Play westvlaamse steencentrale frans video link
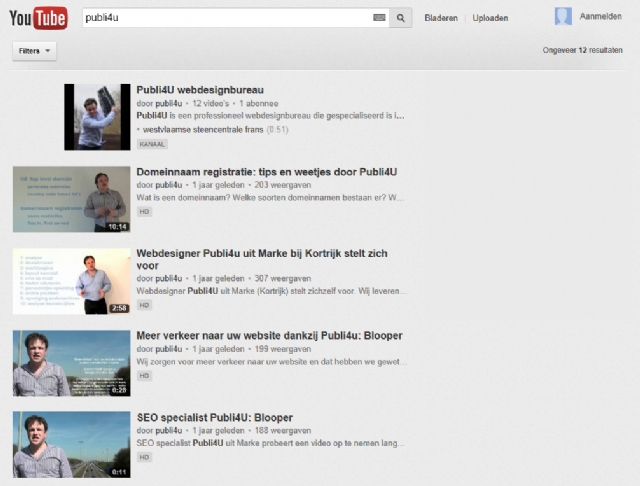Viewport: 640px width, 486px height. 203,130
